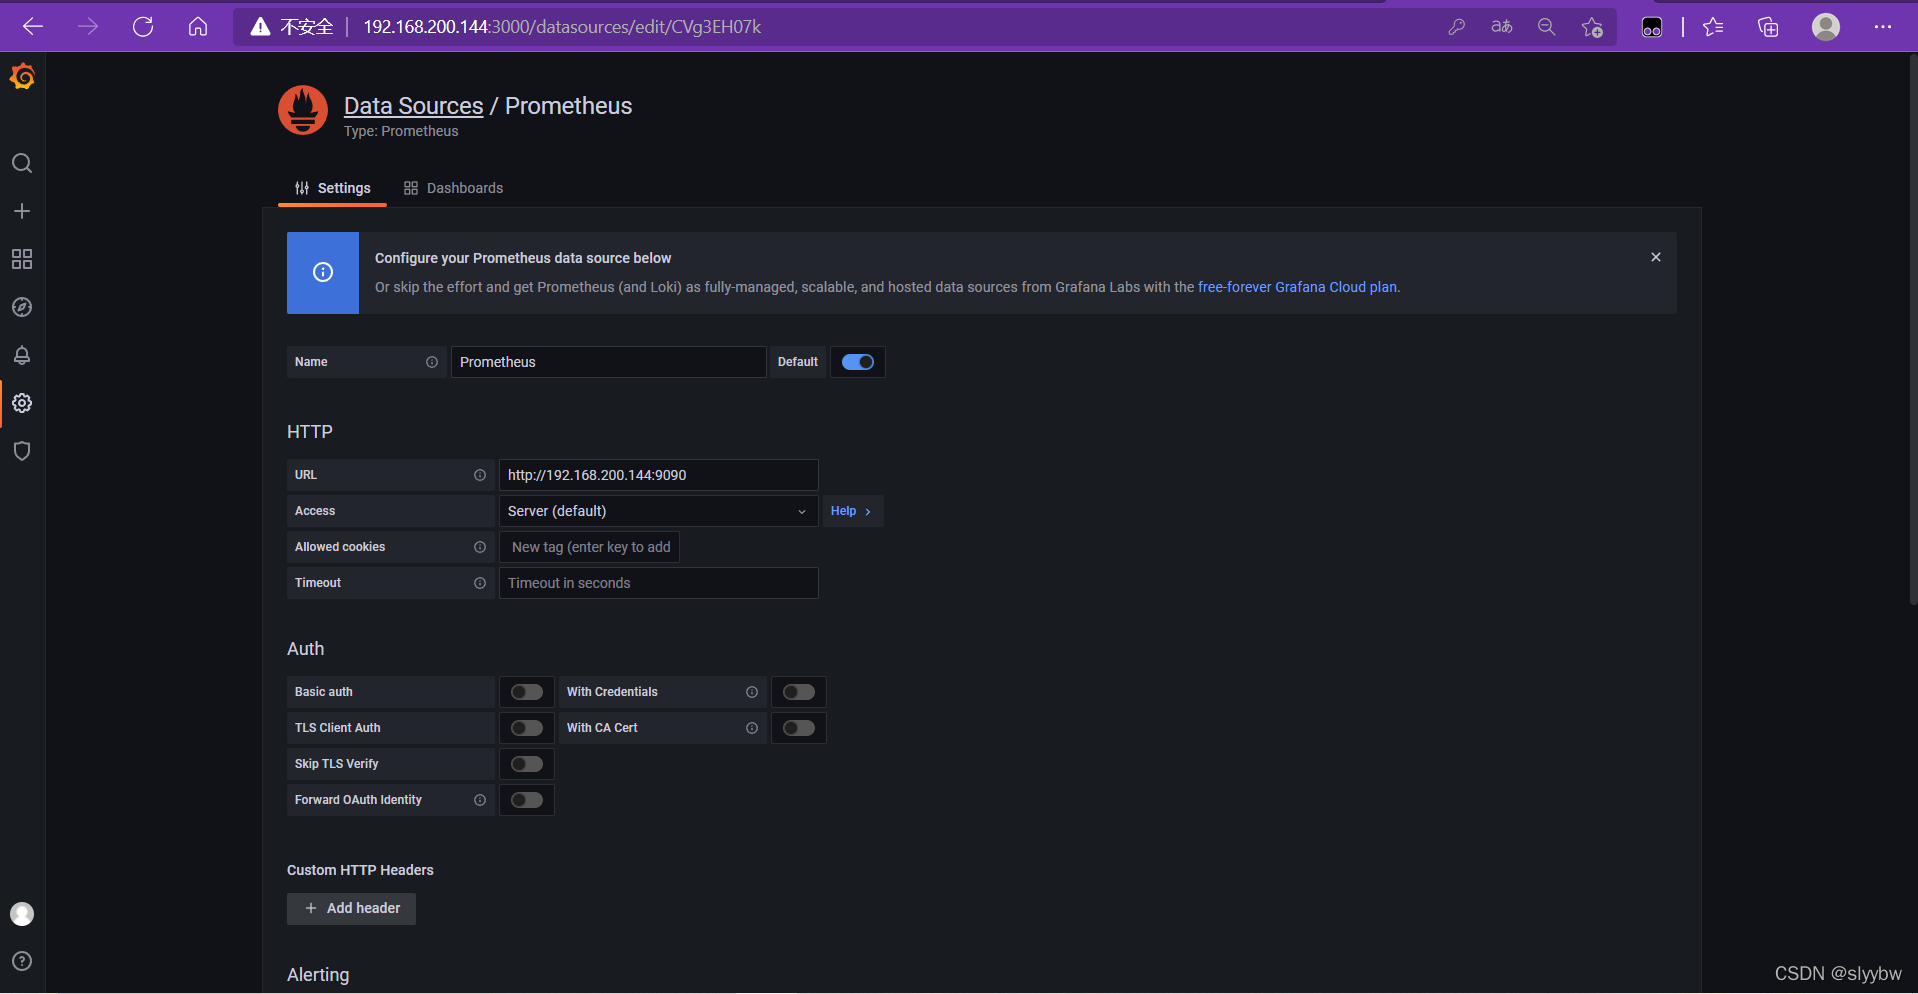Enable the TLS Client Auth switch
Viewport: 1918px width, 994px height.
tap(527, 728)
